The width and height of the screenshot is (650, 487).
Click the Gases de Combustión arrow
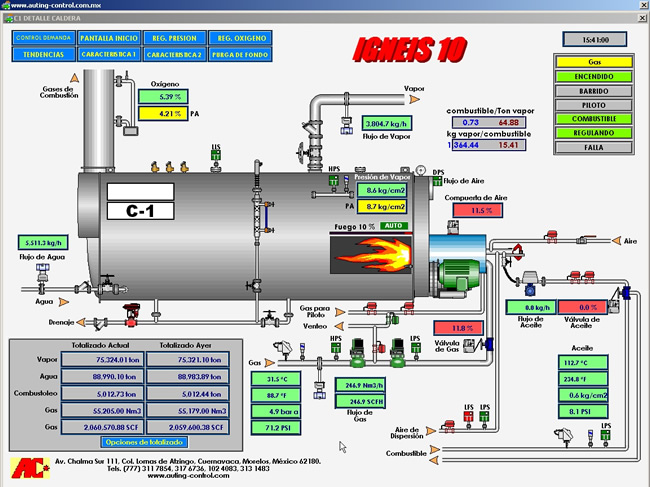75,78
